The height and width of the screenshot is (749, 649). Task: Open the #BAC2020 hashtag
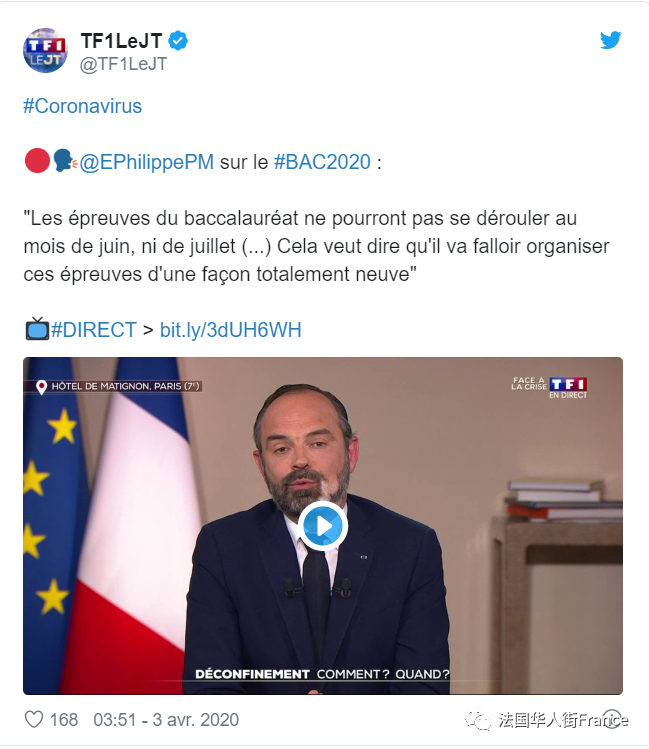point(322,162)
